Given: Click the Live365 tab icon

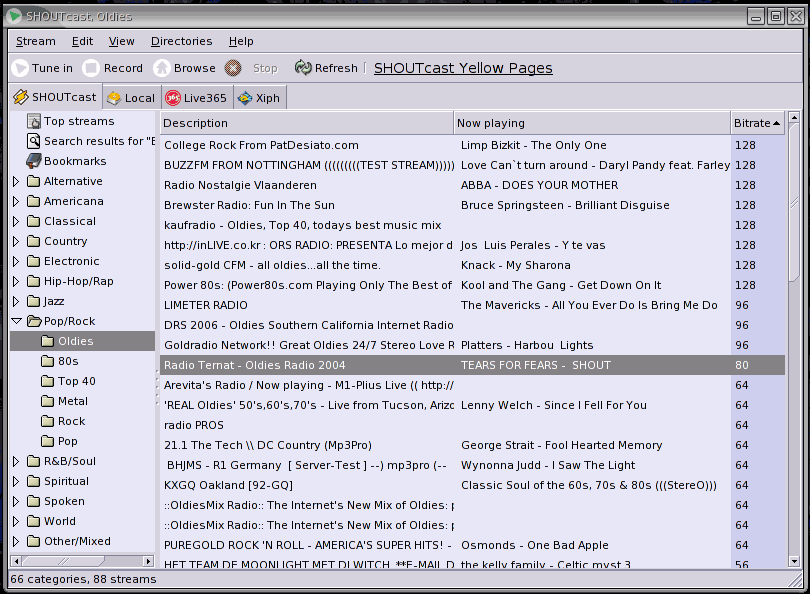Looking at the screenshot, I should 173,98.
